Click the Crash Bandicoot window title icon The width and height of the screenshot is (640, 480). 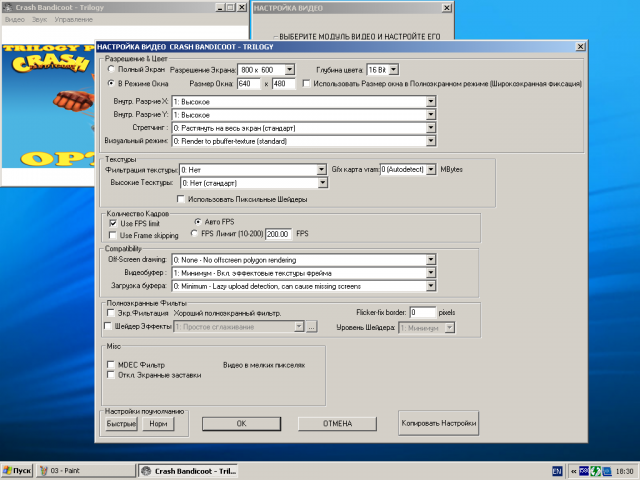pos(7,7)
